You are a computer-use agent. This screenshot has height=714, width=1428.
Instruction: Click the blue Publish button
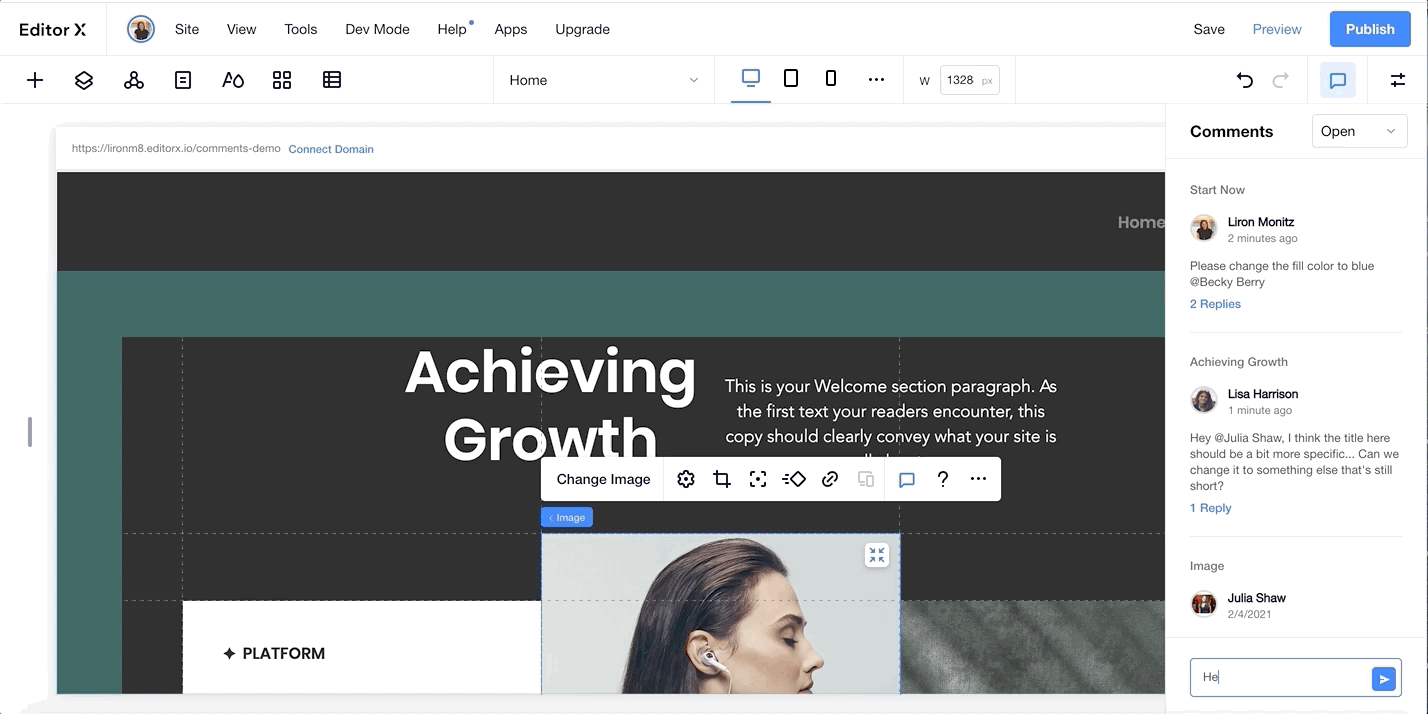[x=1370, y=29]
